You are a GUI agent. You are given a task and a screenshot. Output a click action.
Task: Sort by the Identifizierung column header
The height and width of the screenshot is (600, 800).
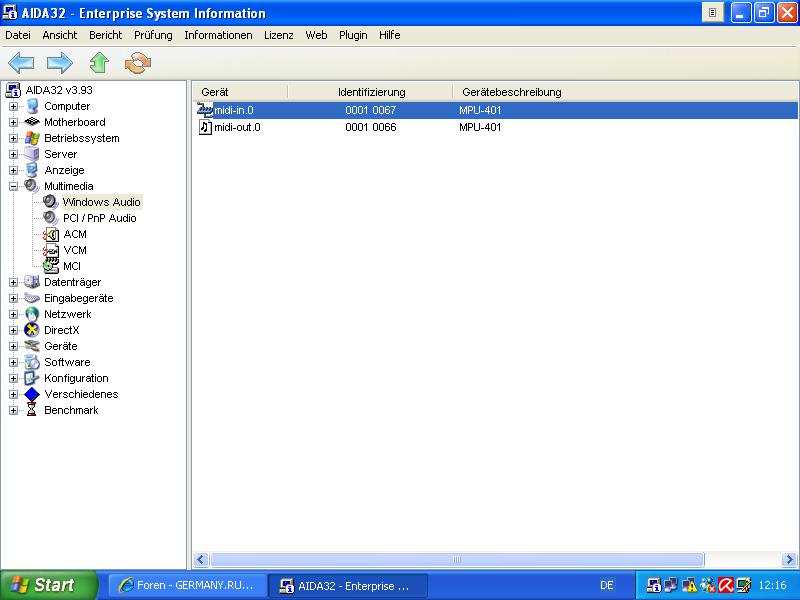click(x=370, y=92)
